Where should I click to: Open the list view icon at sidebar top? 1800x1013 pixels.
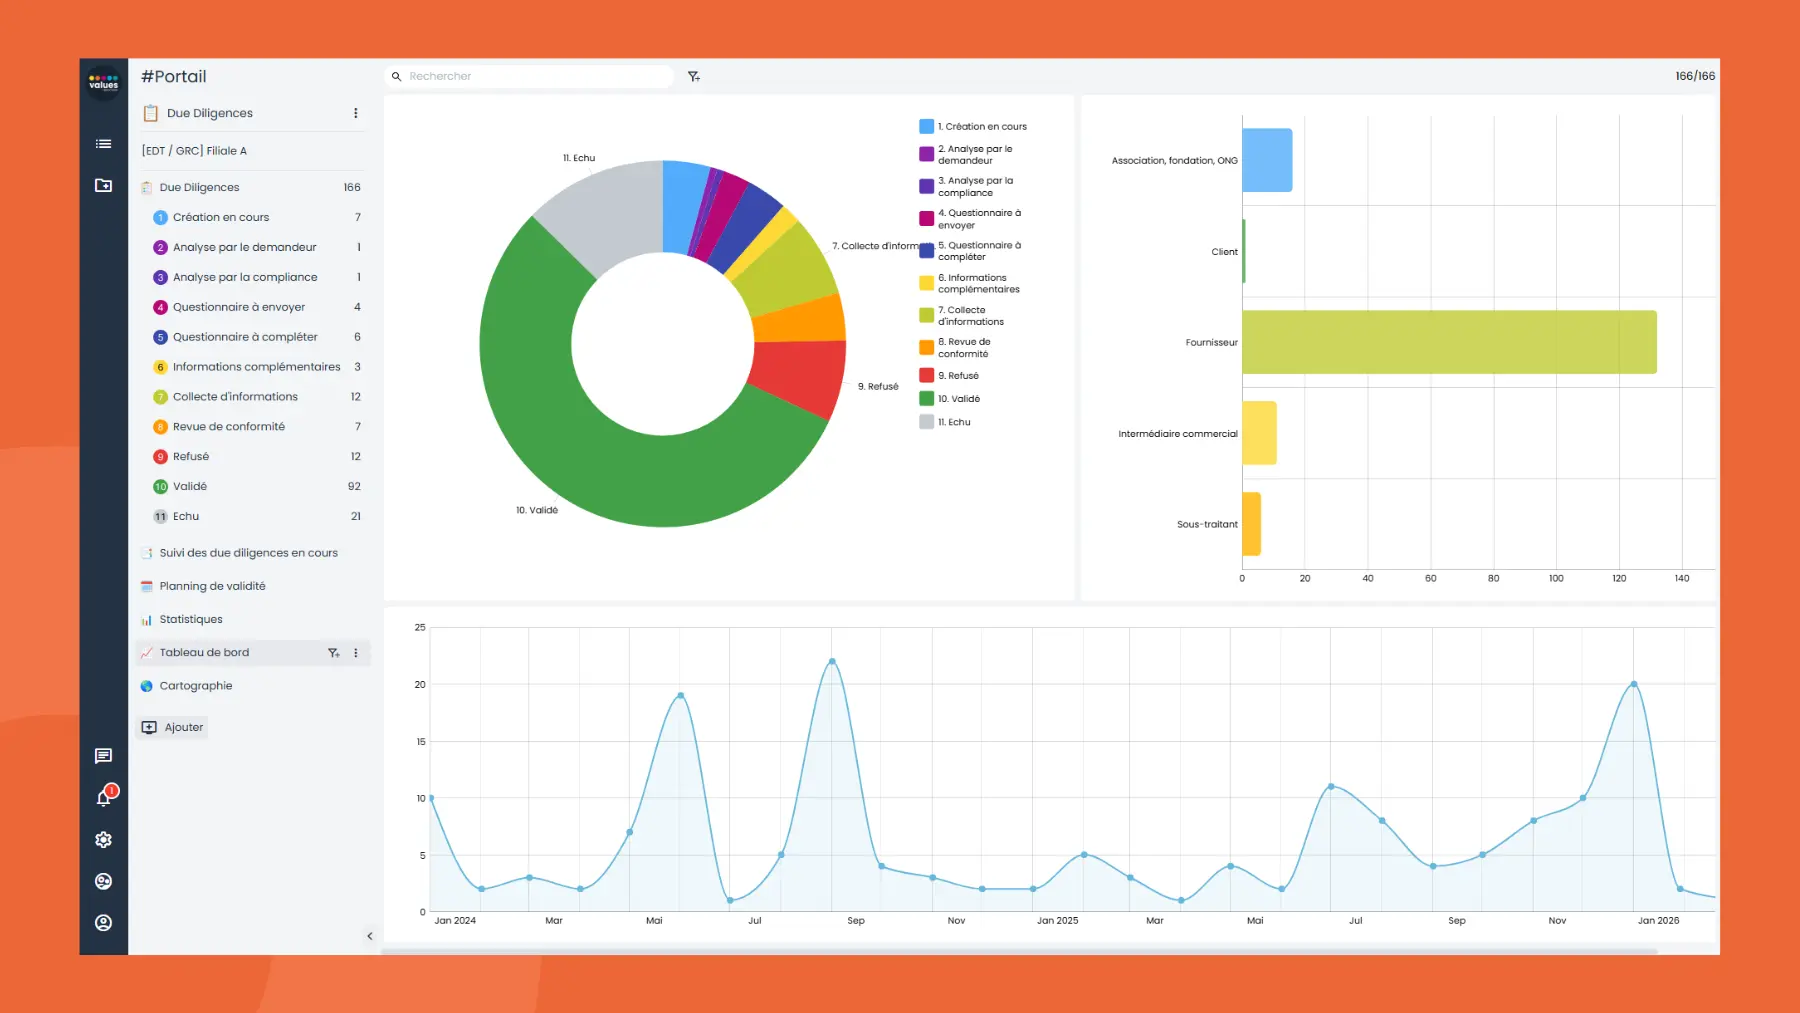pos(103,143)
